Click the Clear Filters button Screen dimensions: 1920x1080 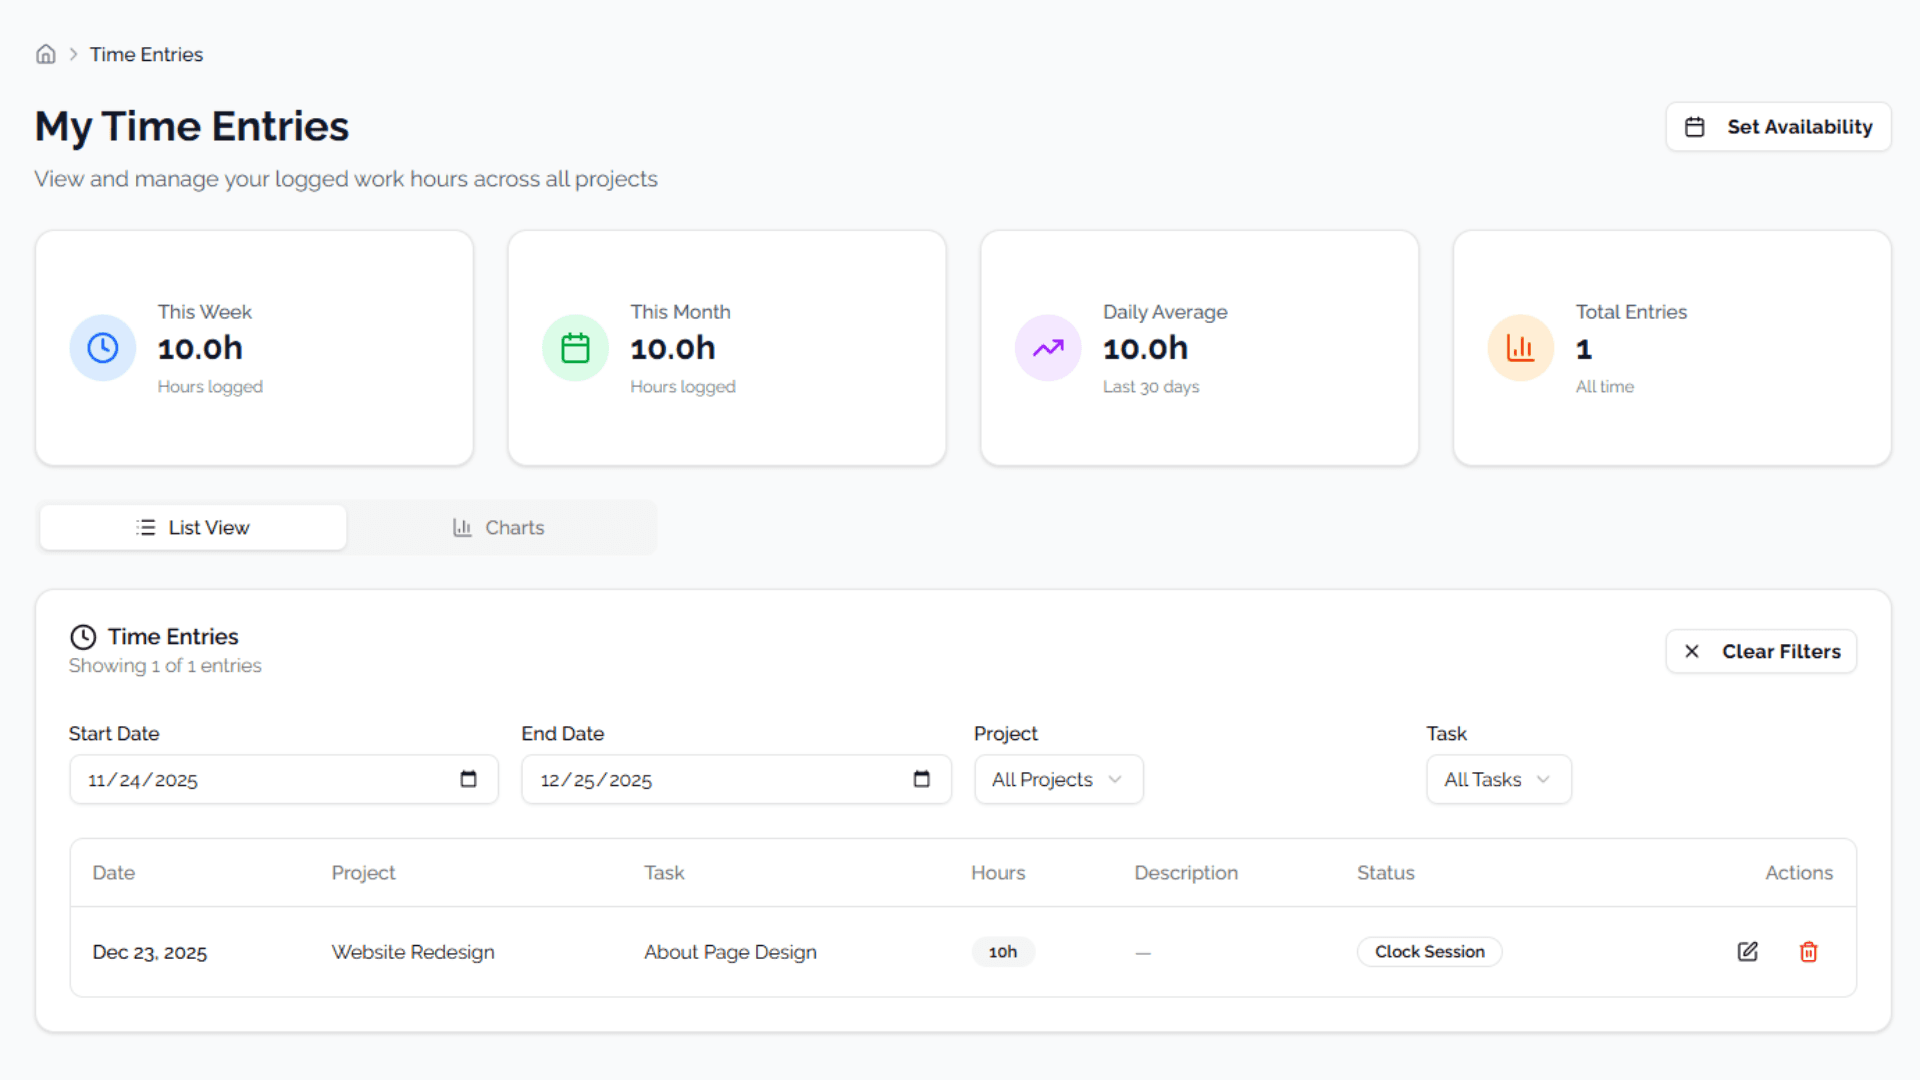1760,651
